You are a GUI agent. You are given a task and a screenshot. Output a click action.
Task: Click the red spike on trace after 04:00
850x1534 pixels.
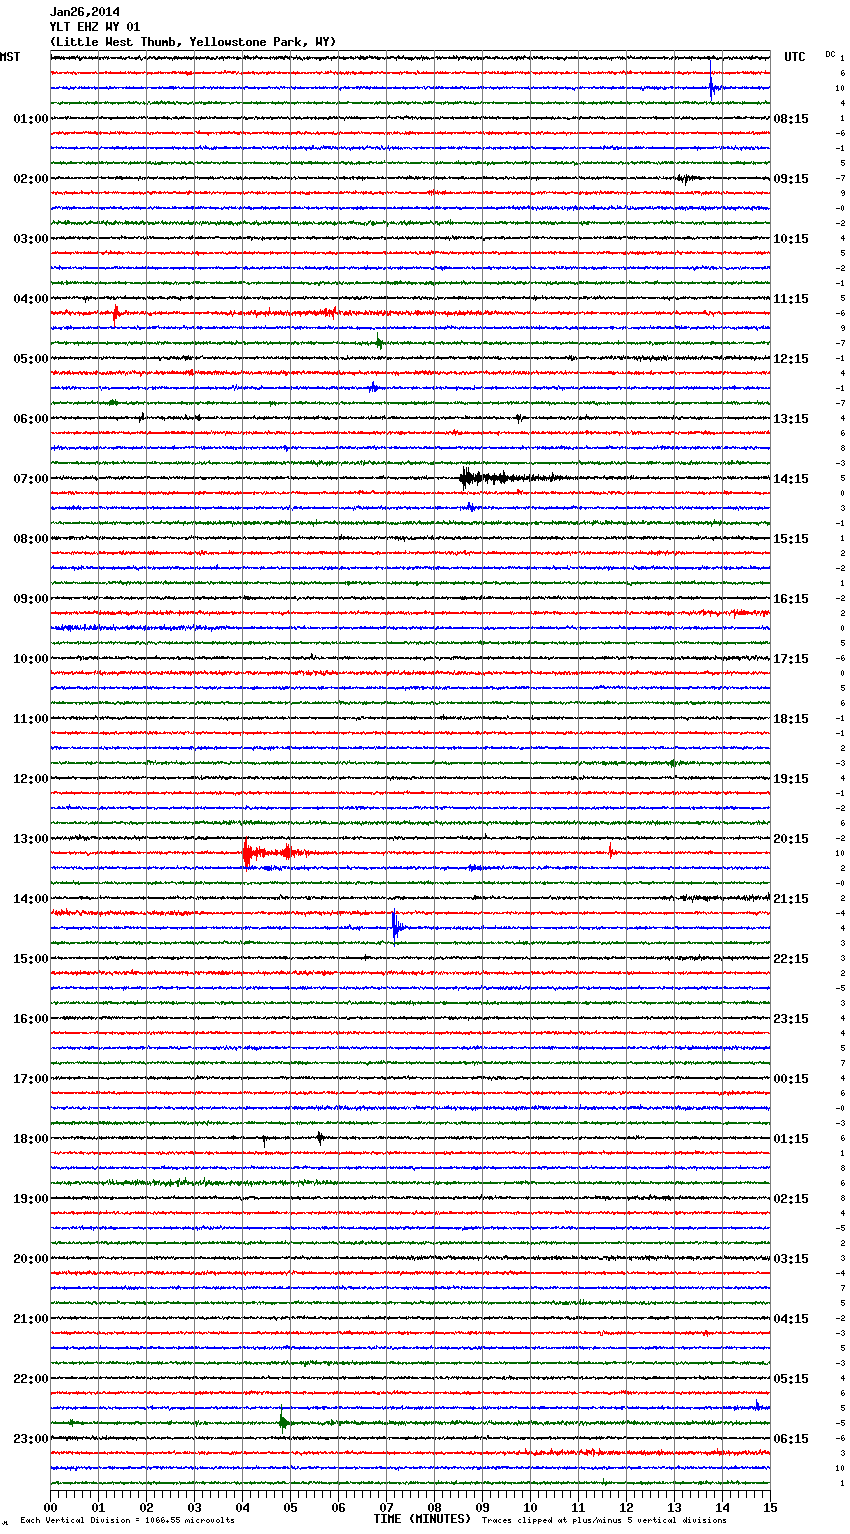[x=116, y=315]
